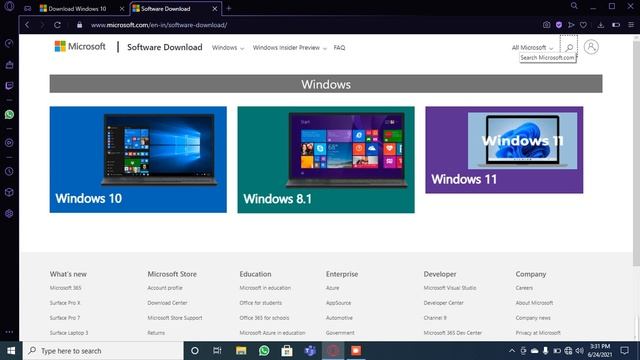Open About Microsoft footer link
This screenshot has height=360, width=640.
534,303
